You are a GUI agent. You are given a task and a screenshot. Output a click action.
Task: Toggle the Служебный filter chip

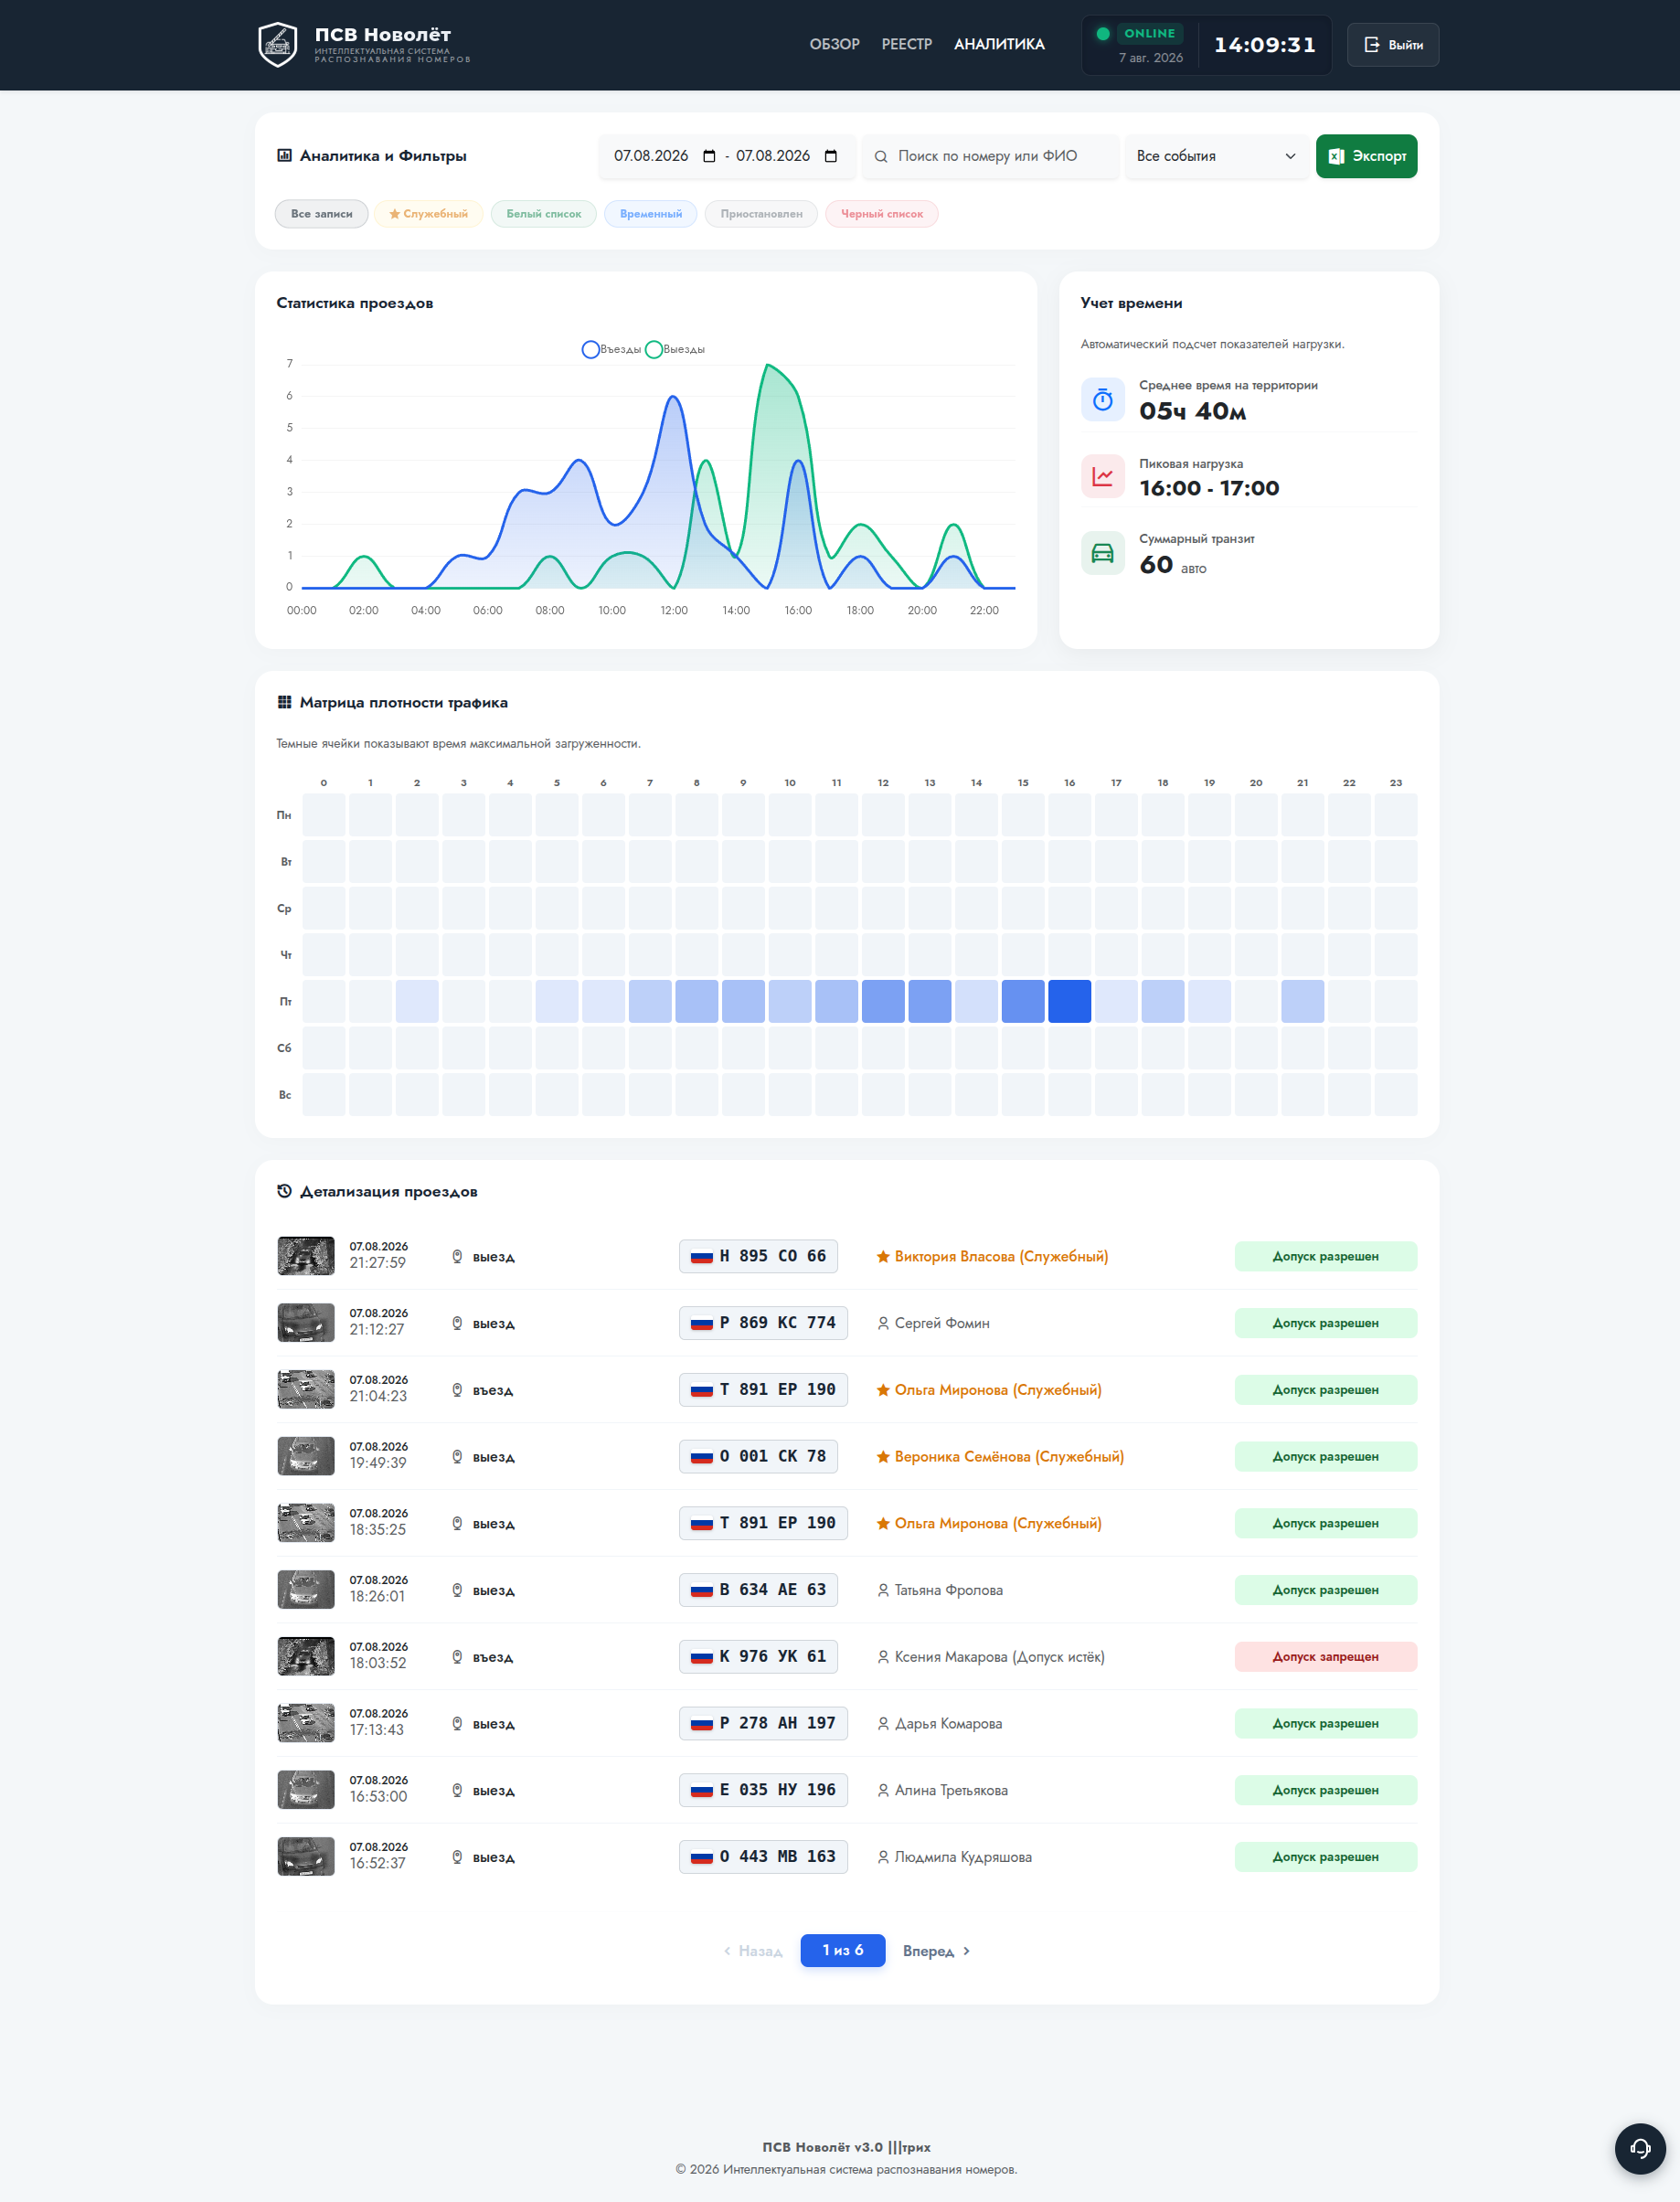tap(428, 214)
